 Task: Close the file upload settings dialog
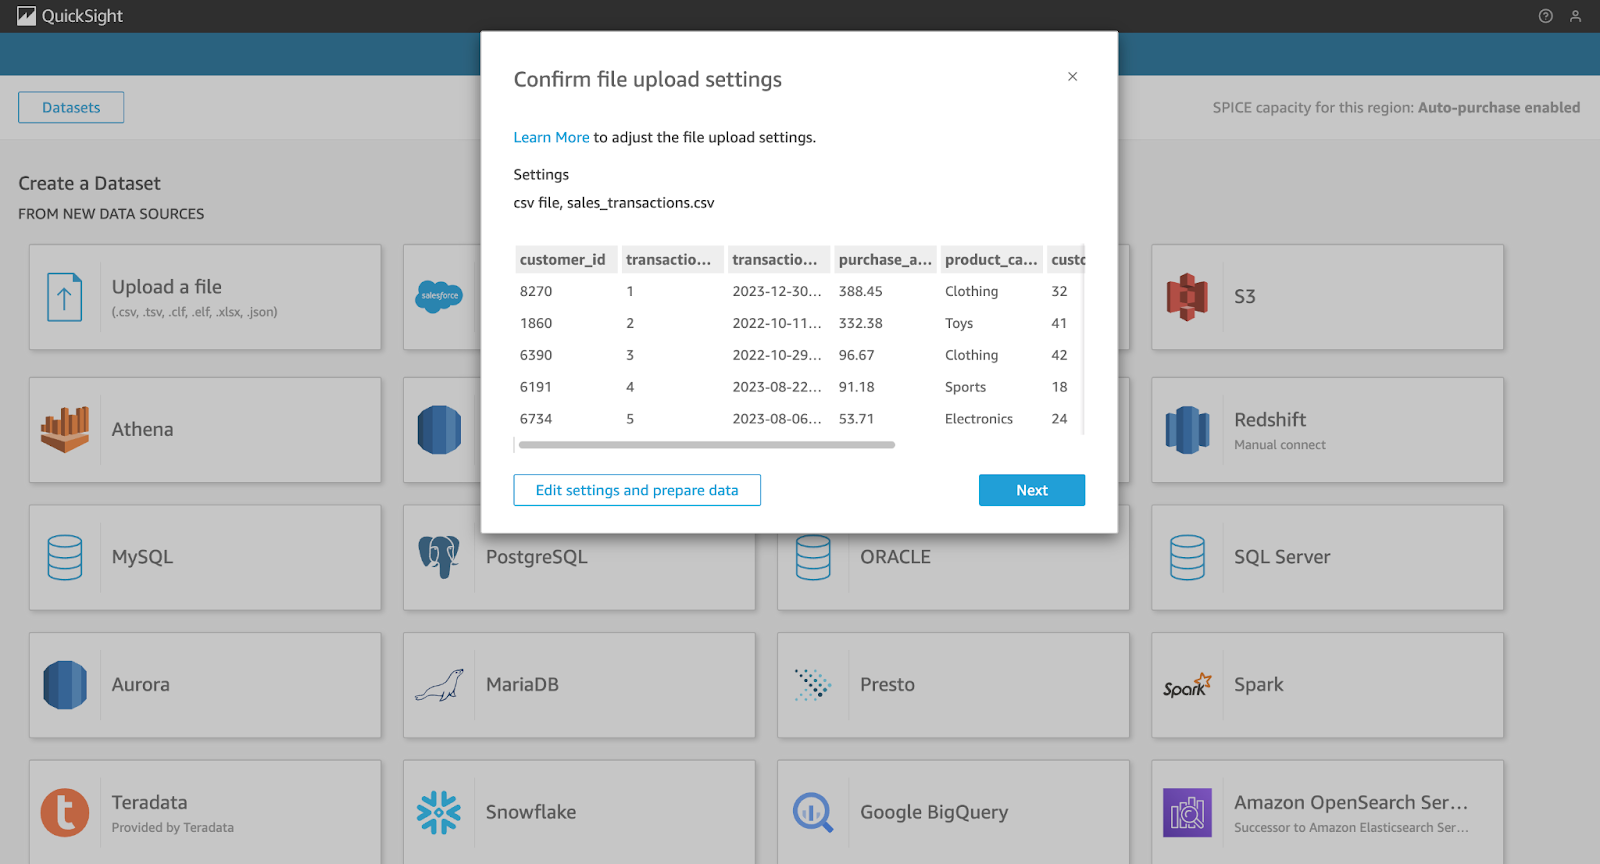point(1072,77)
